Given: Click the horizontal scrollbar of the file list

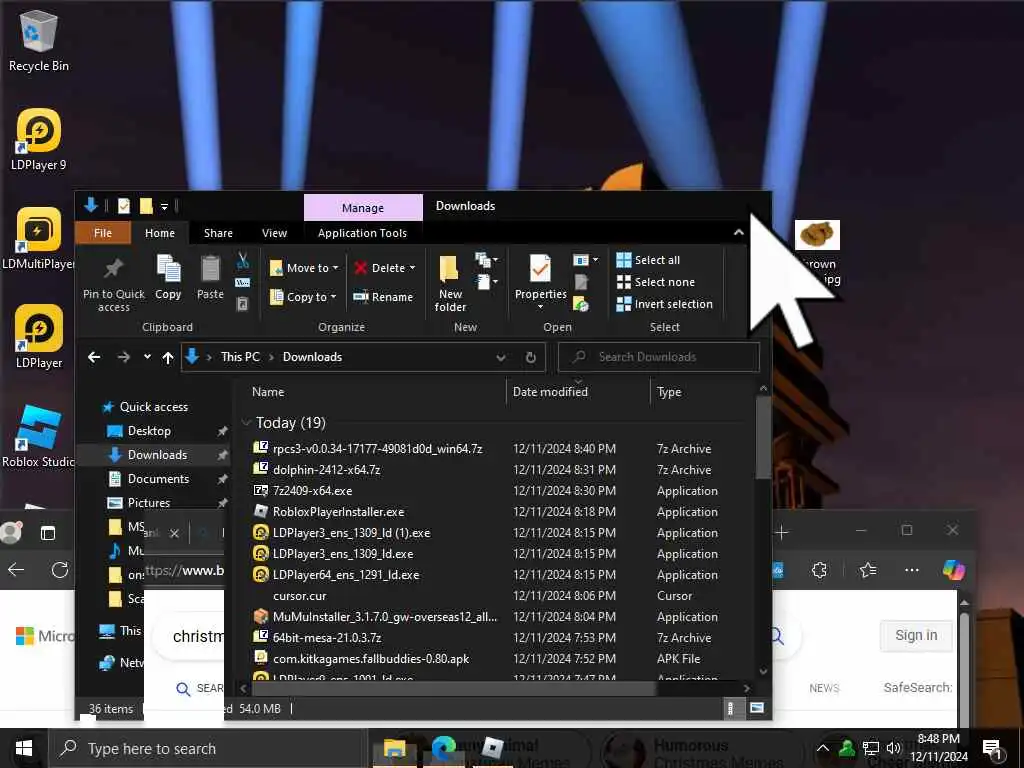Looking at the screenshot, I should 454,688.
